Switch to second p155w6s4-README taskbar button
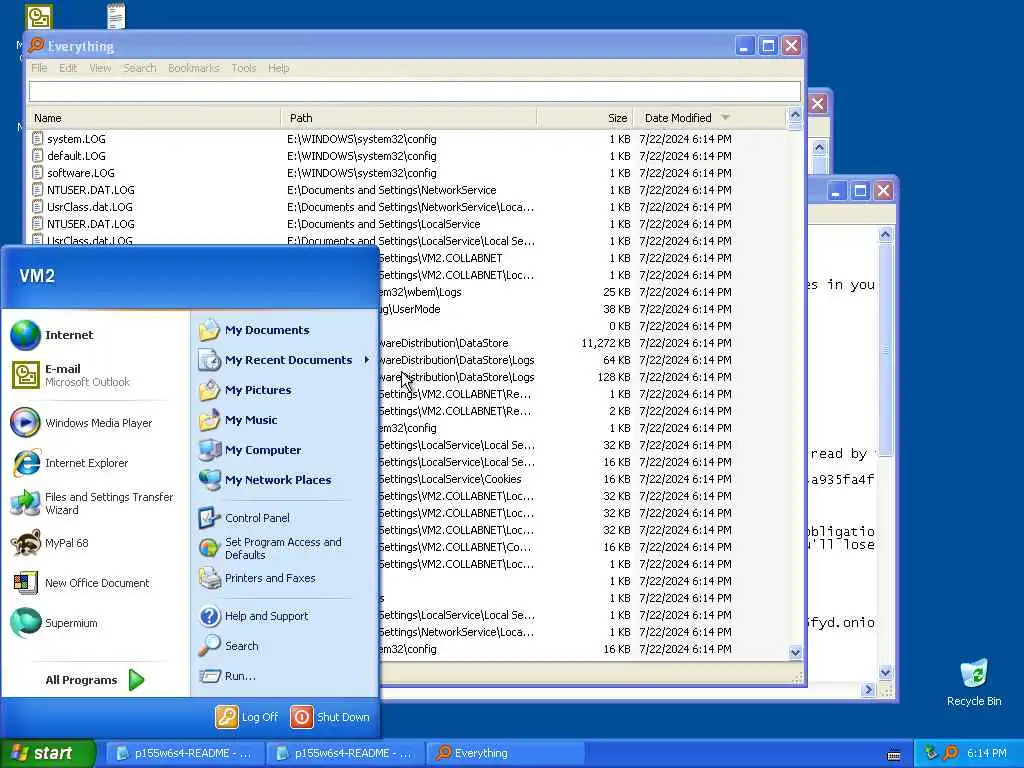Screen dimensions: 1024x768 pyautogui.click(x=345, y=753)
